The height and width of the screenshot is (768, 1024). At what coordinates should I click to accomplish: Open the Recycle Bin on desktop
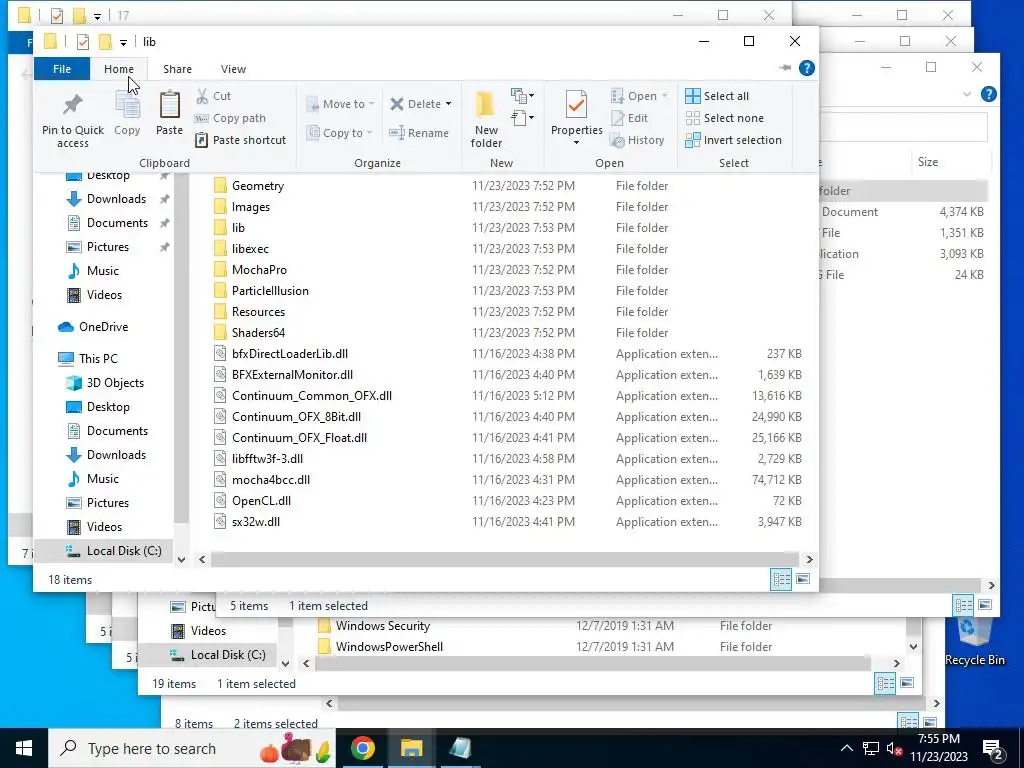click(974, 642)
